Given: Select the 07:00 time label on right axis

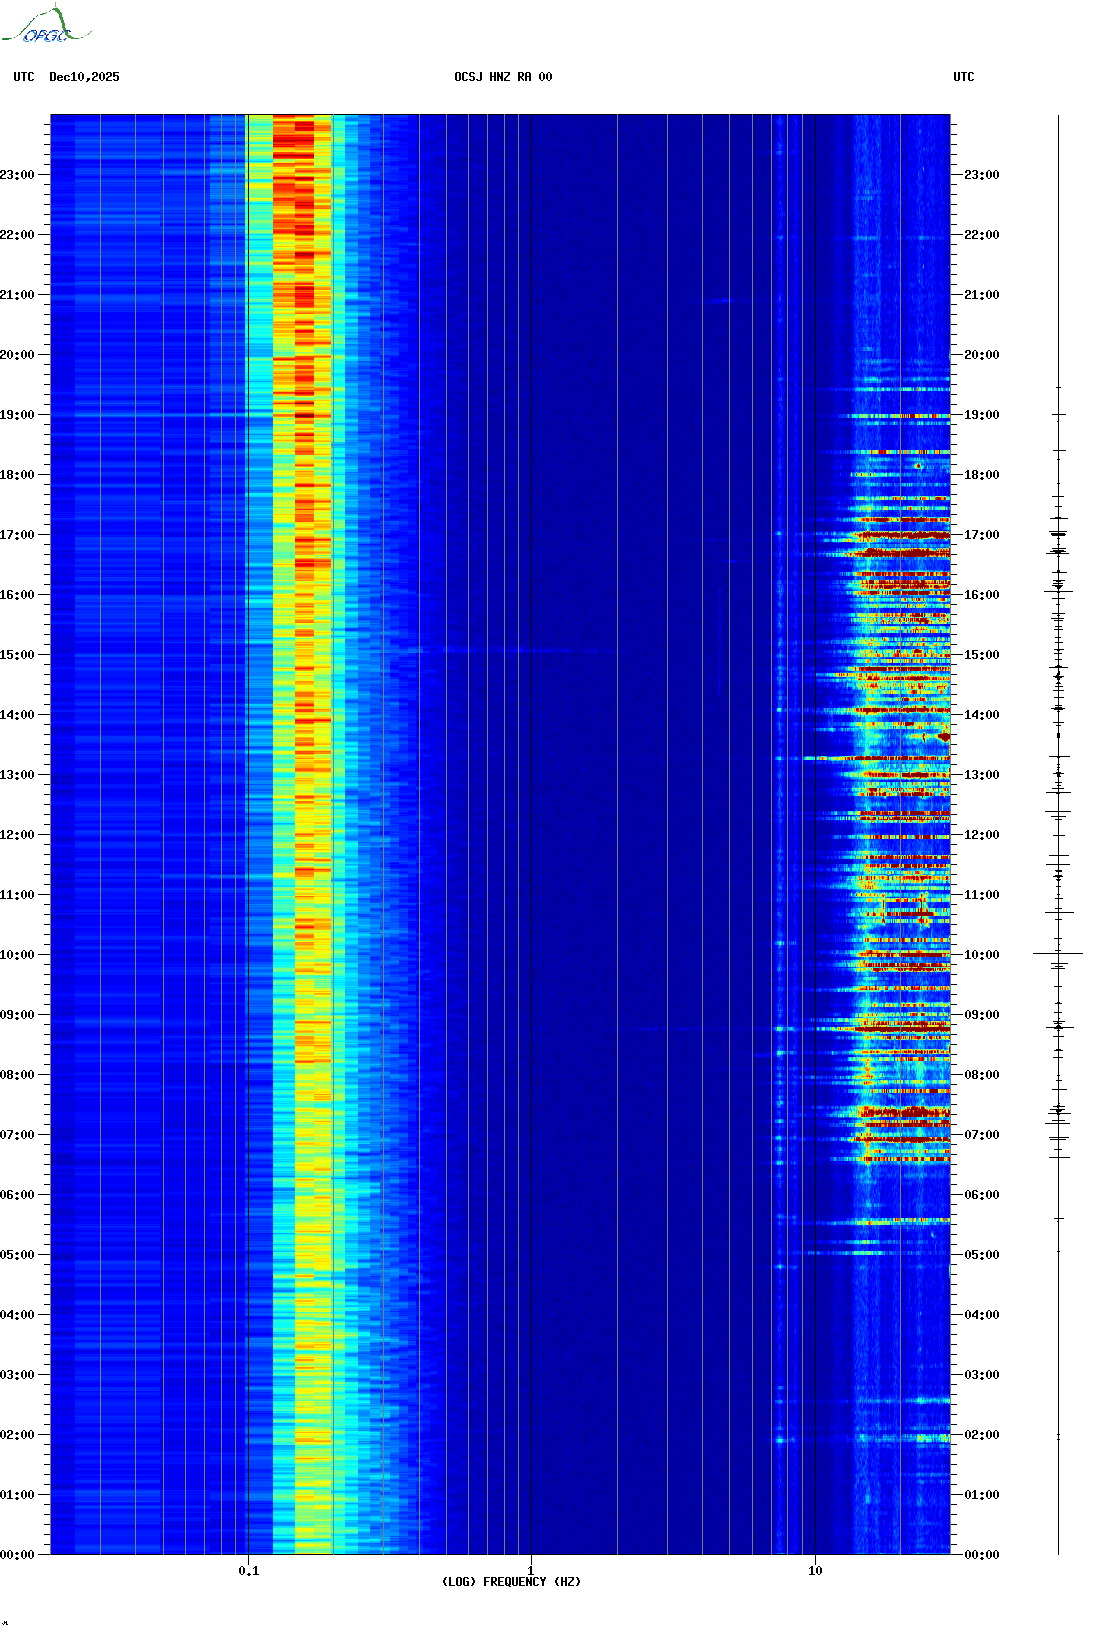Looking at the screenshot, I should click(981, 1135).
